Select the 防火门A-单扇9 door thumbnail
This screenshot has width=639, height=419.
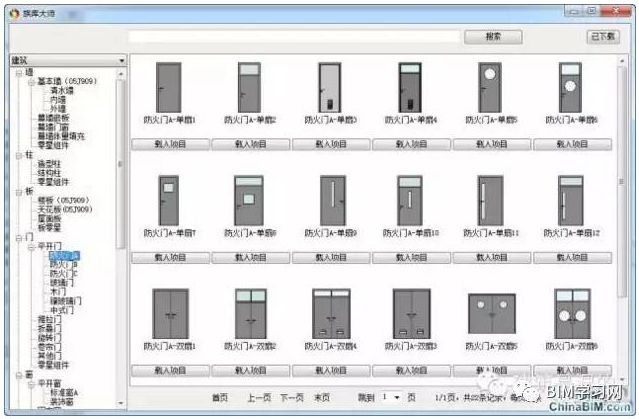point(333,201)
